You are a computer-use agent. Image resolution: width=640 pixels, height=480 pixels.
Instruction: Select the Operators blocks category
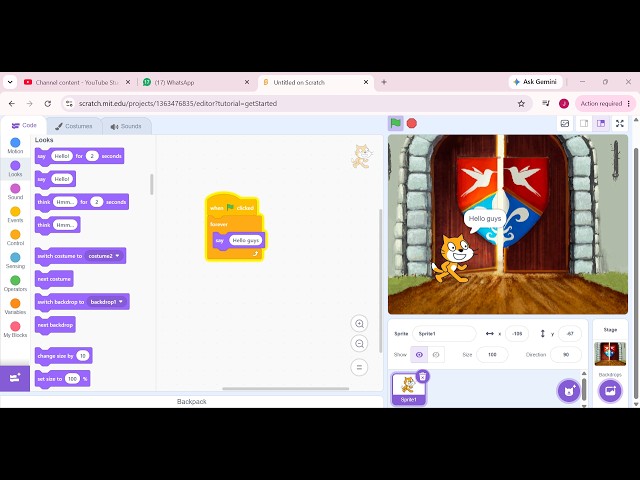pos(15,283)
